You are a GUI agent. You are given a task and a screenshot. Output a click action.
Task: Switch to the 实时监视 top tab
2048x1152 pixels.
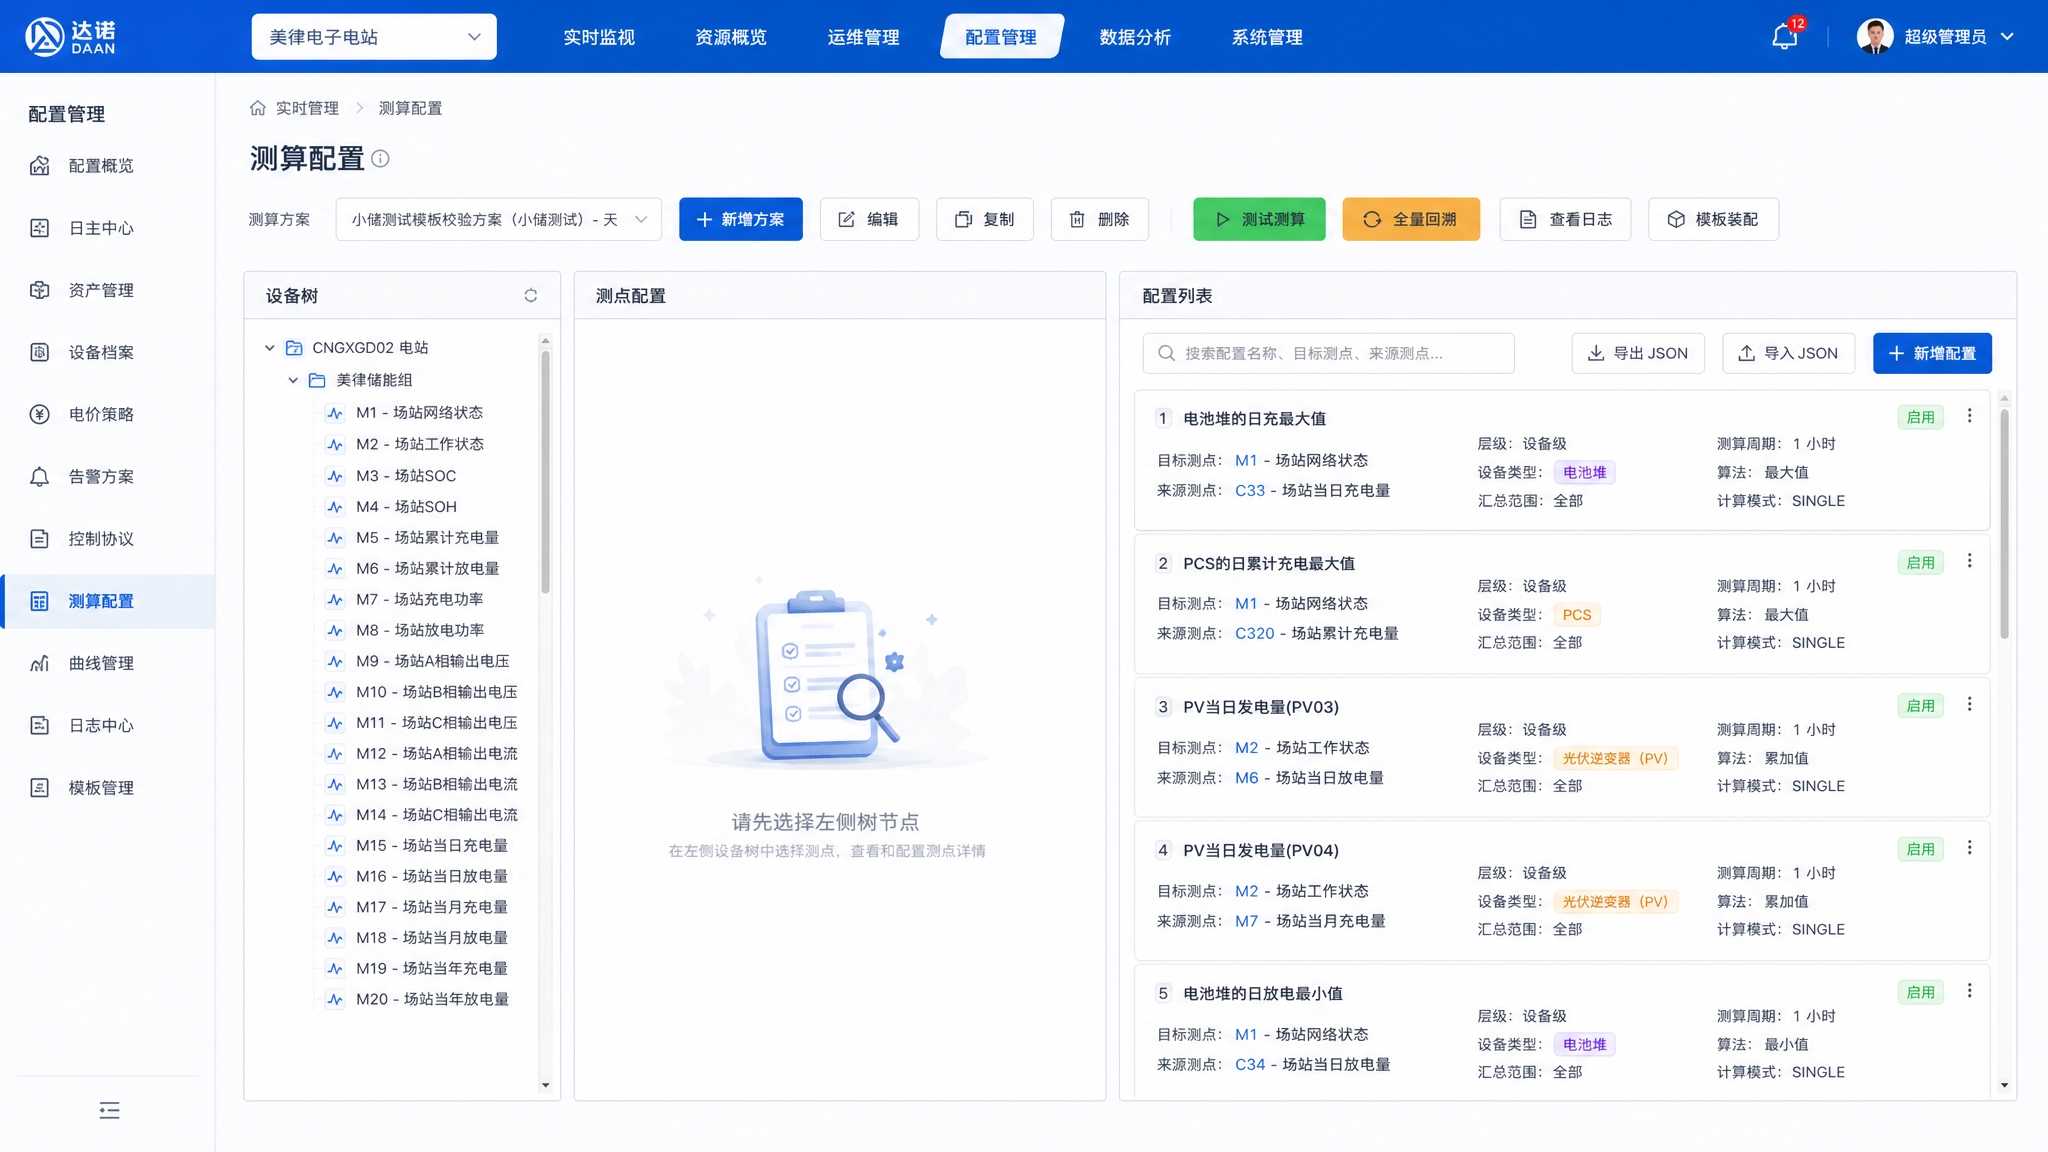pyautogui.click(x=599, y=37)
